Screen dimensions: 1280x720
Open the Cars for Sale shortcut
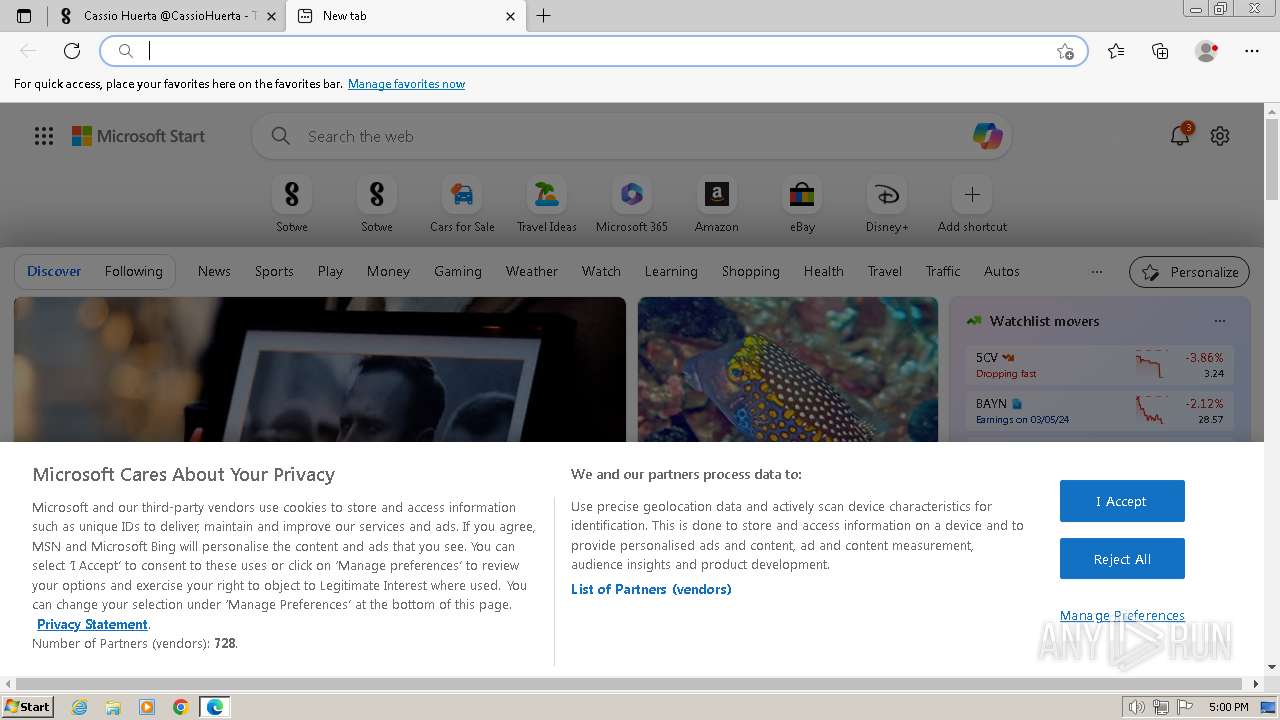point(462,203)
